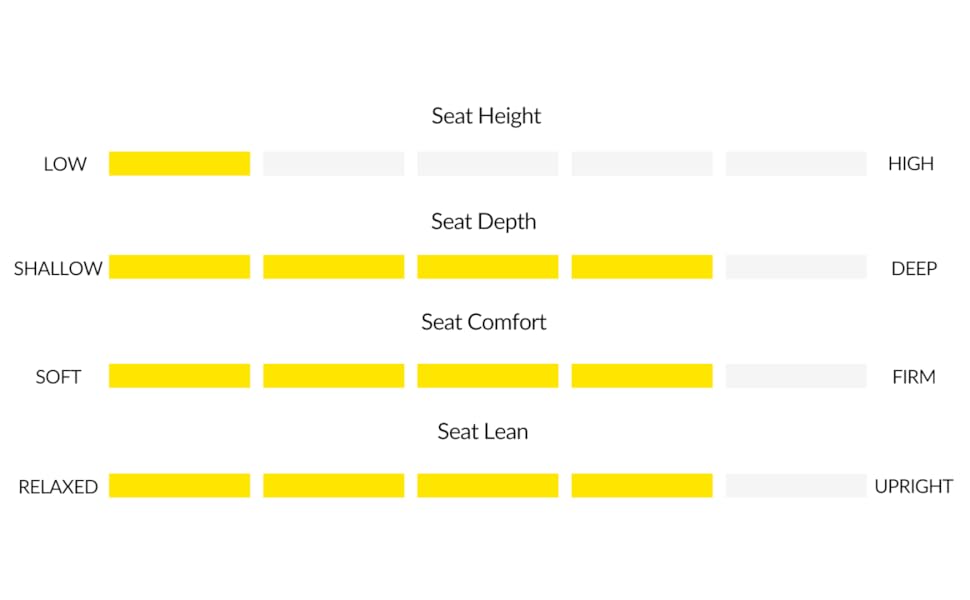Viewport: 970px width, 600px height.
Task: Click the fourth yellow Seat Depth segment
Action: coord(642,267)
